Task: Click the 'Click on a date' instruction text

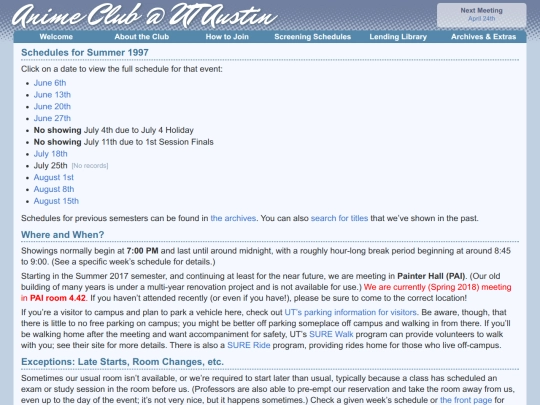Action: pyautogui.click(x=122, y=69)
